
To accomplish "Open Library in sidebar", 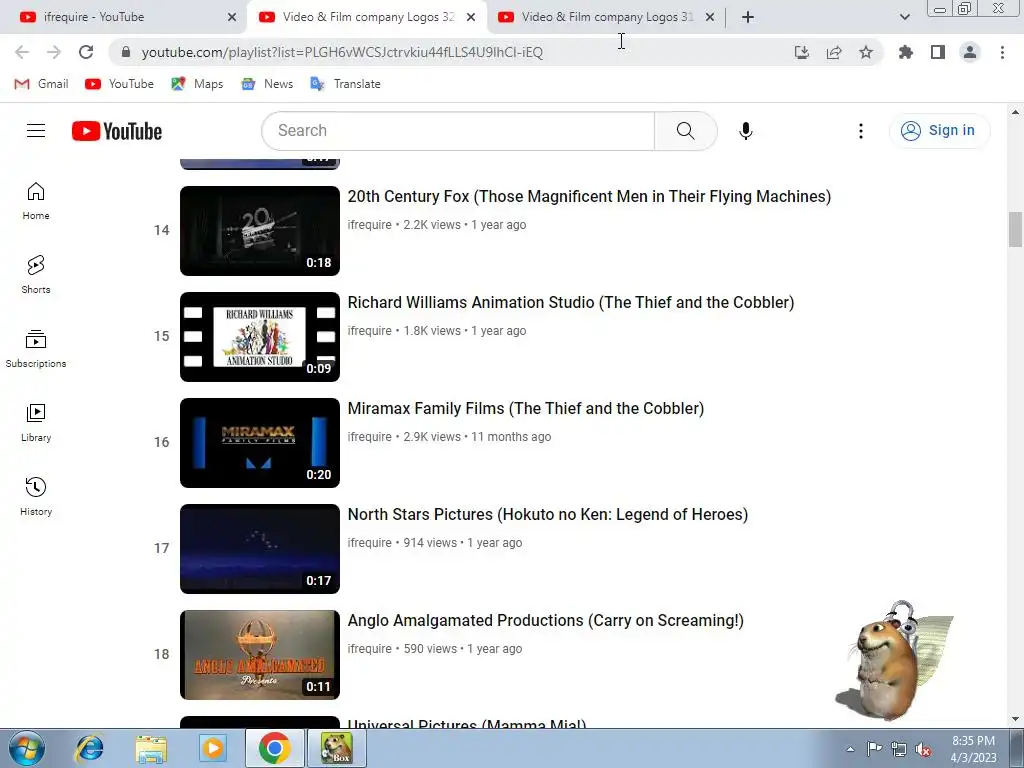I will click(x=36, y=423).
